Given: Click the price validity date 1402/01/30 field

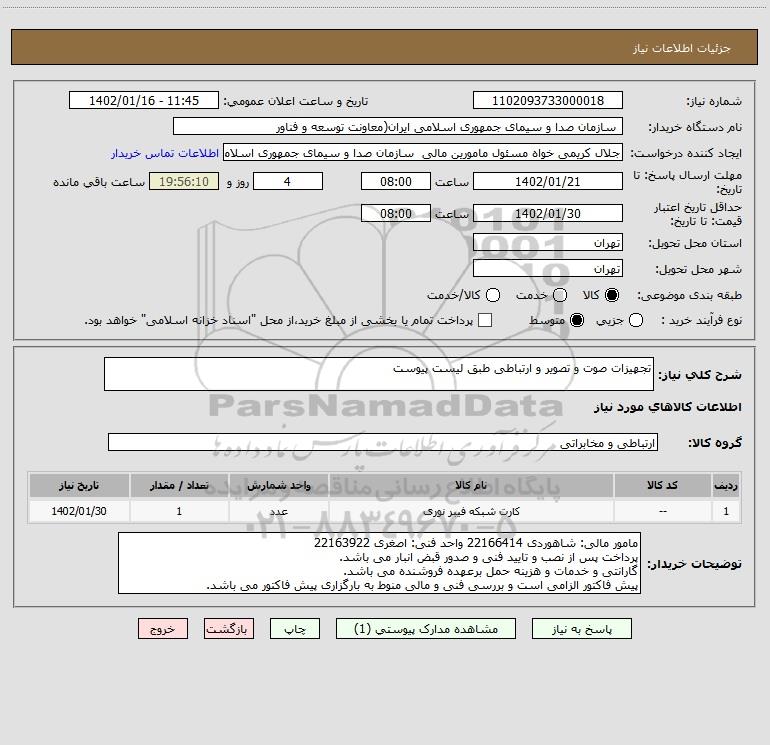Looking at the screenshot, I should (x=548, y=214).
